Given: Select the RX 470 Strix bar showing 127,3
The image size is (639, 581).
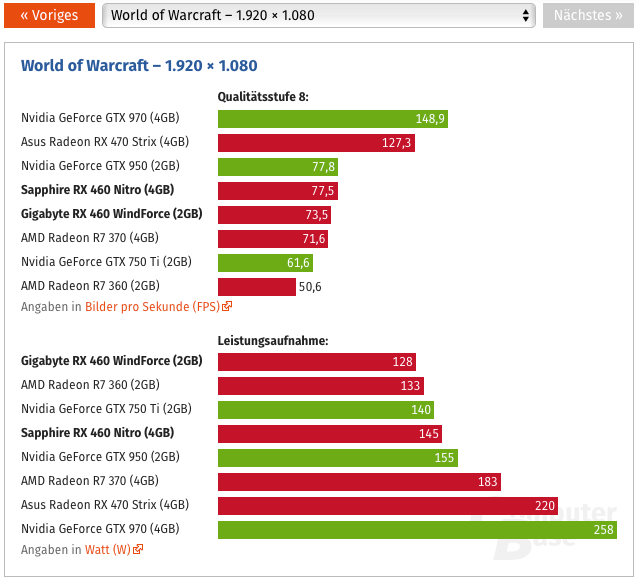Looking at the screenshot, I should [x=316, y=143].
